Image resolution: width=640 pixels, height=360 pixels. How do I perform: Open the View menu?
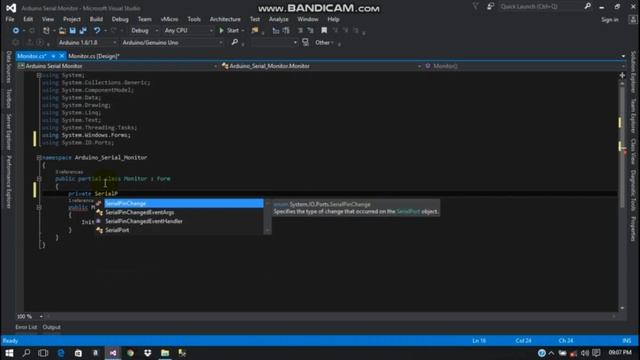(48, 19)
